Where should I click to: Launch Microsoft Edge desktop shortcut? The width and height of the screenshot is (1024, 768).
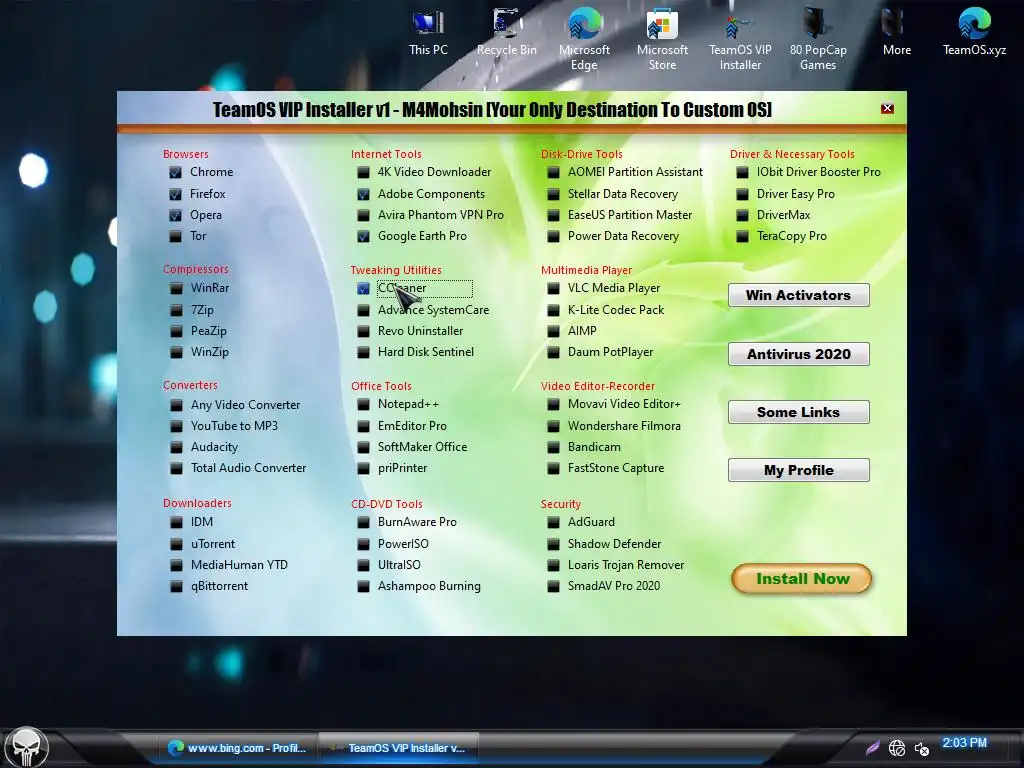pyautogui.click(x=584, y=39)
